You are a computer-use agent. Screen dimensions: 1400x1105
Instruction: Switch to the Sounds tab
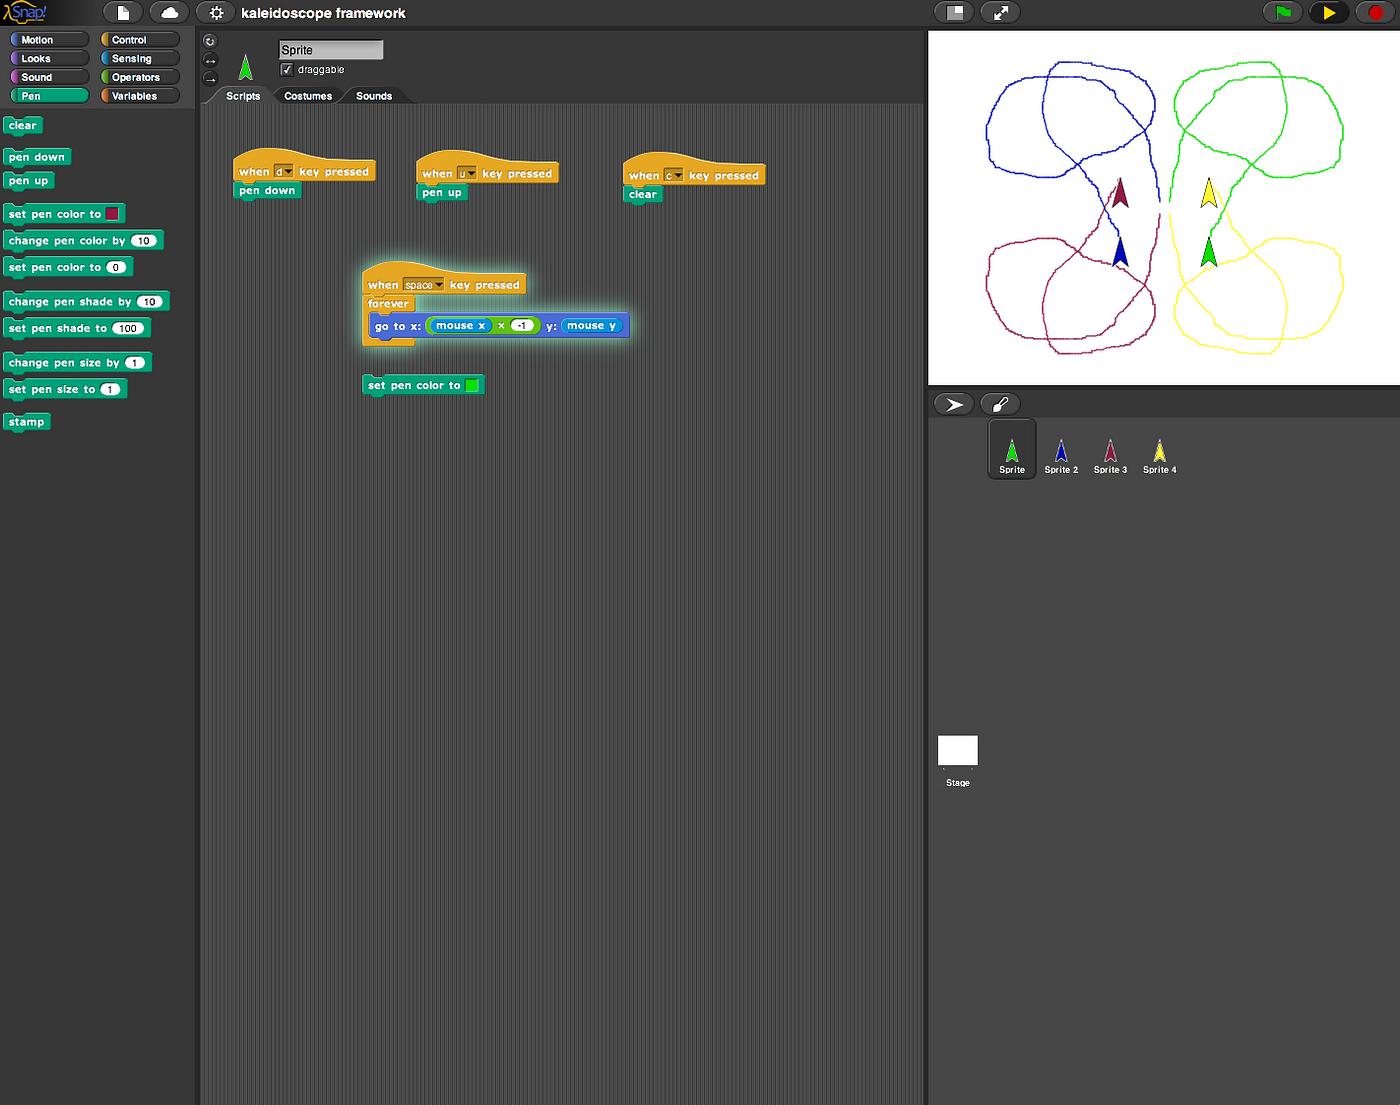point(374,96)
